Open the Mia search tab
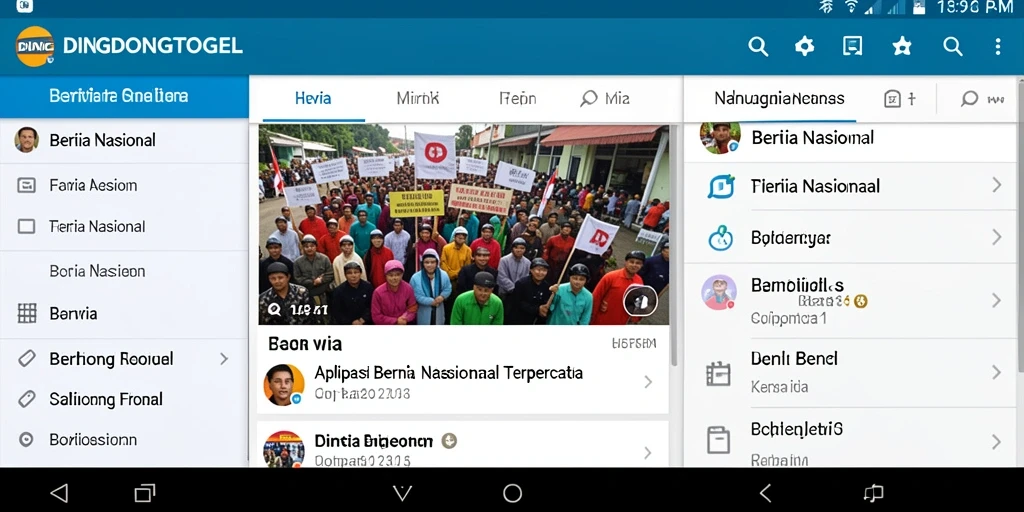 tap(605, 99)
